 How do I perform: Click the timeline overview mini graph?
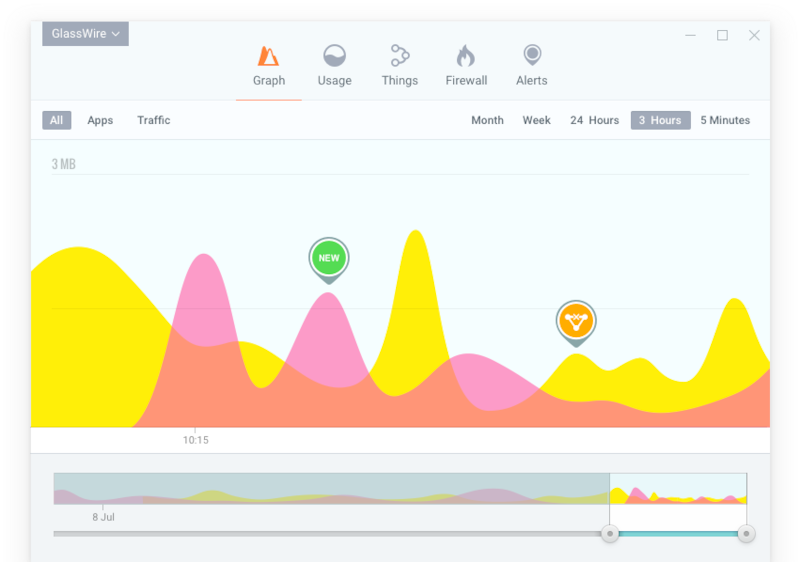(330, 489)
